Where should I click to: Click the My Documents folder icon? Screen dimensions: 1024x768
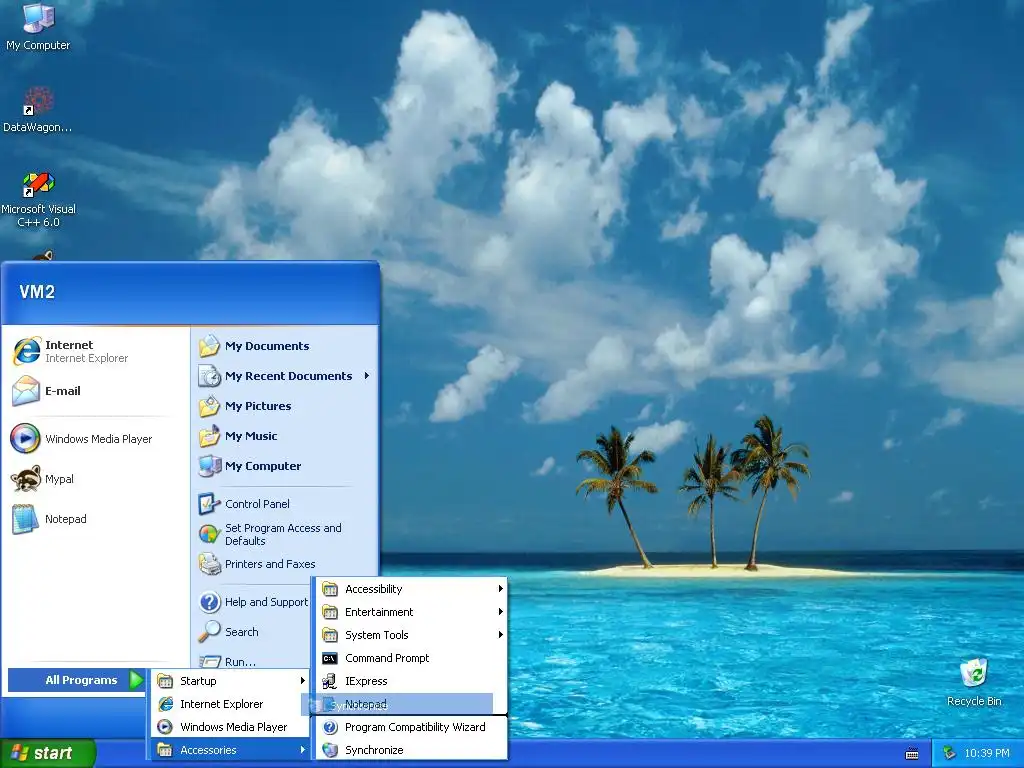(210, 346)
